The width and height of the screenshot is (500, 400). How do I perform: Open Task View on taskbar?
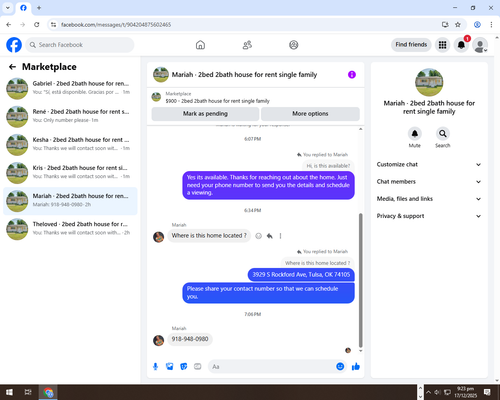tap(28, 392)
